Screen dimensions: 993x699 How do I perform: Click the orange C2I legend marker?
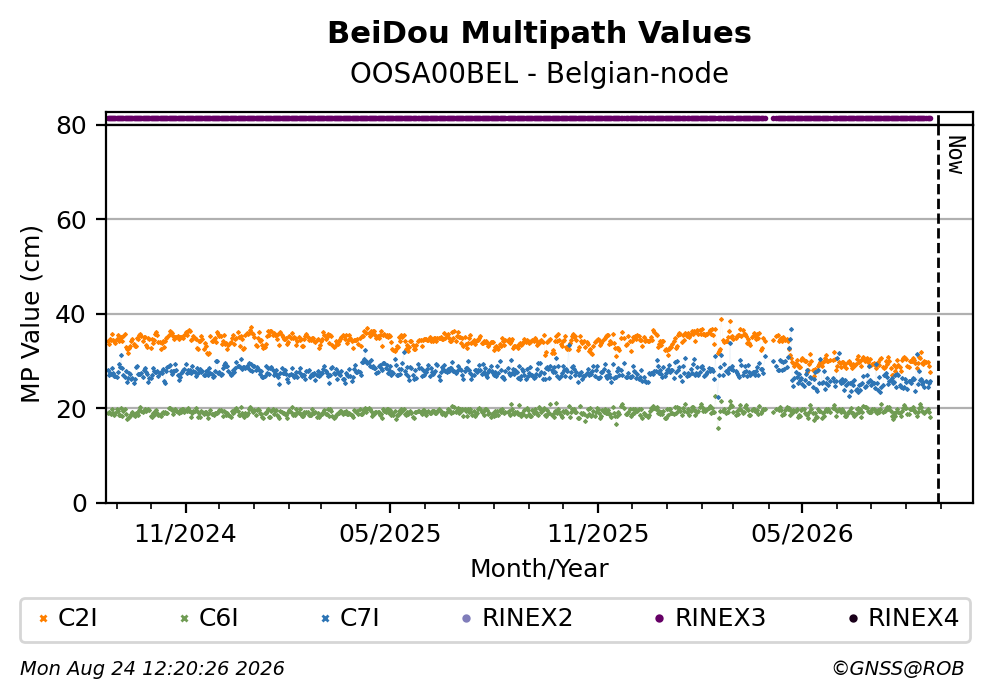[x=44, y=619]
